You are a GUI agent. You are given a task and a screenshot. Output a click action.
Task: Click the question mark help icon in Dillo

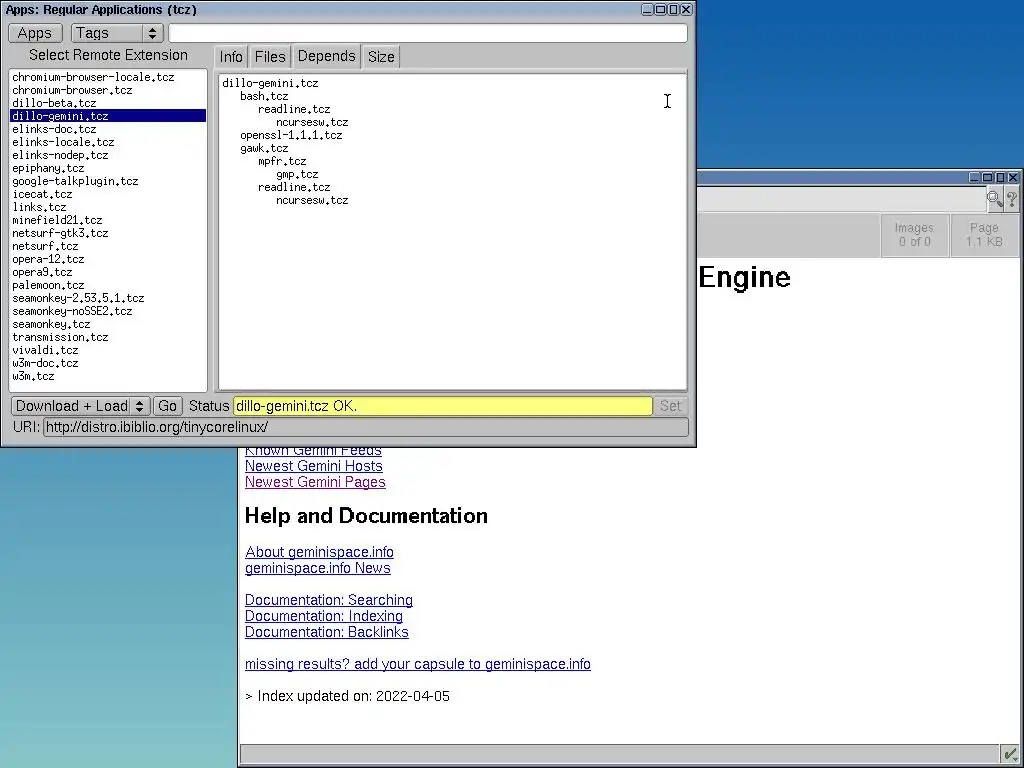1012,199
